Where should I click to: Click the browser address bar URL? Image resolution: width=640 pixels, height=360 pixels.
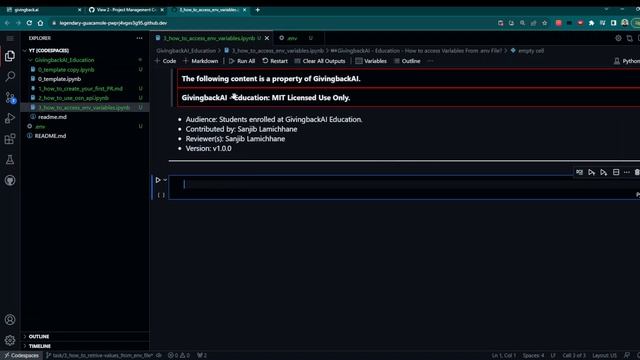(x=113, y=23)
